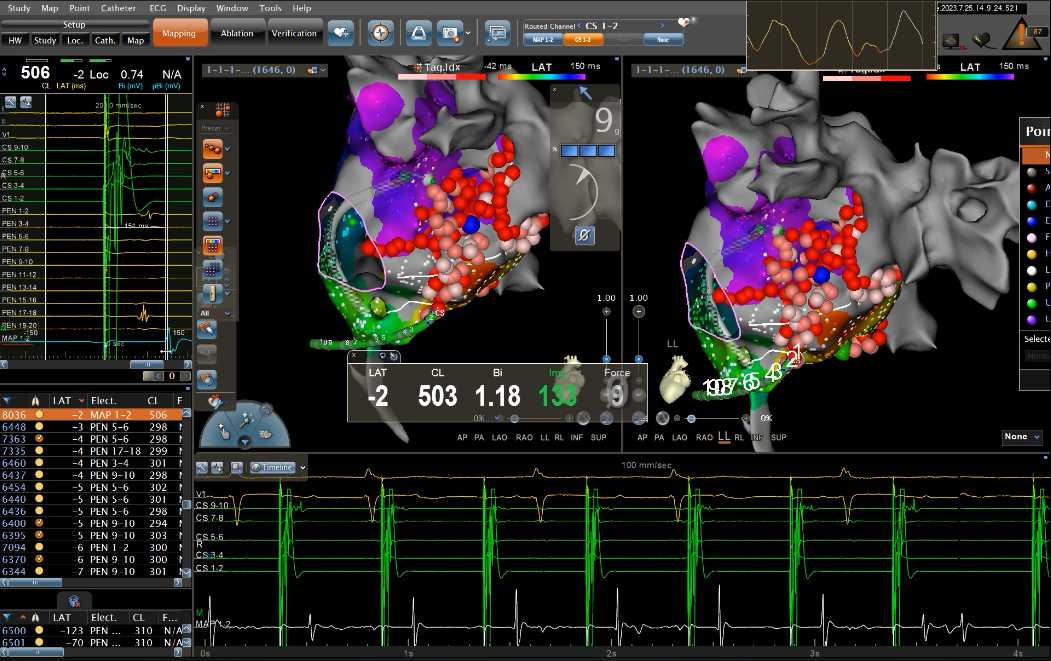This screenshot has height=661, width=1051.
Task: Expand options beside blue point grid icon
Action: pyautogui.click(x=228, y=221)
